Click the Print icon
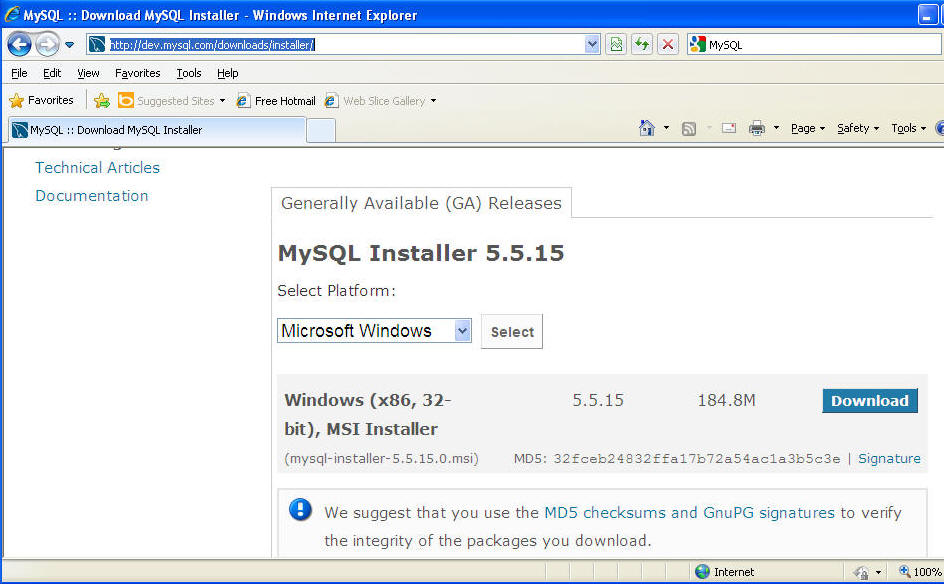 (757, 128)
